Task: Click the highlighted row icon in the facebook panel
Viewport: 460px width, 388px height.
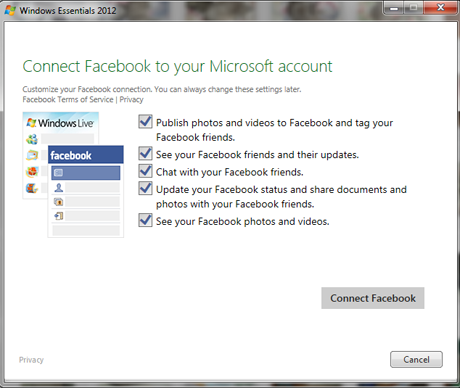Action: click(x=58, y=173)
